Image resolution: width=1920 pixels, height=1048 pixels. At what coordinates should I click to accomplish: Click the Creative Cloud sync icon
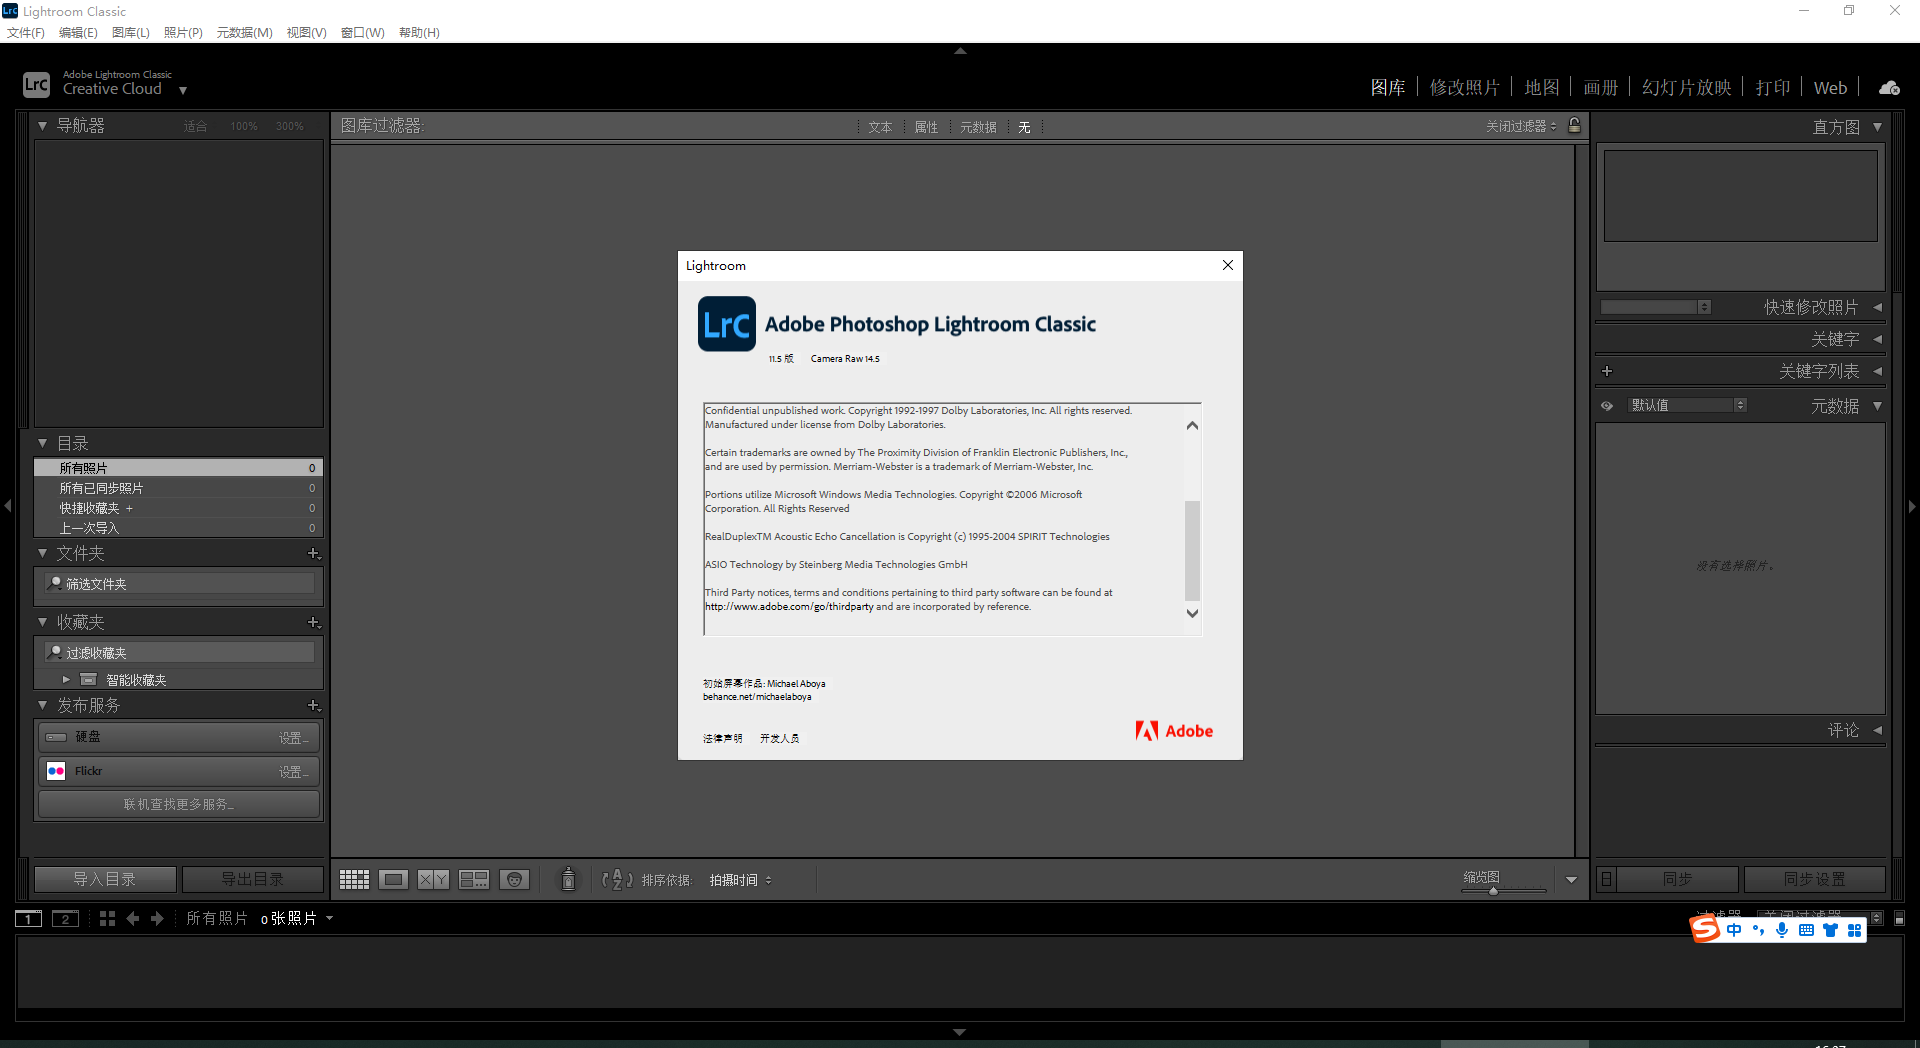coord(1888,87)
